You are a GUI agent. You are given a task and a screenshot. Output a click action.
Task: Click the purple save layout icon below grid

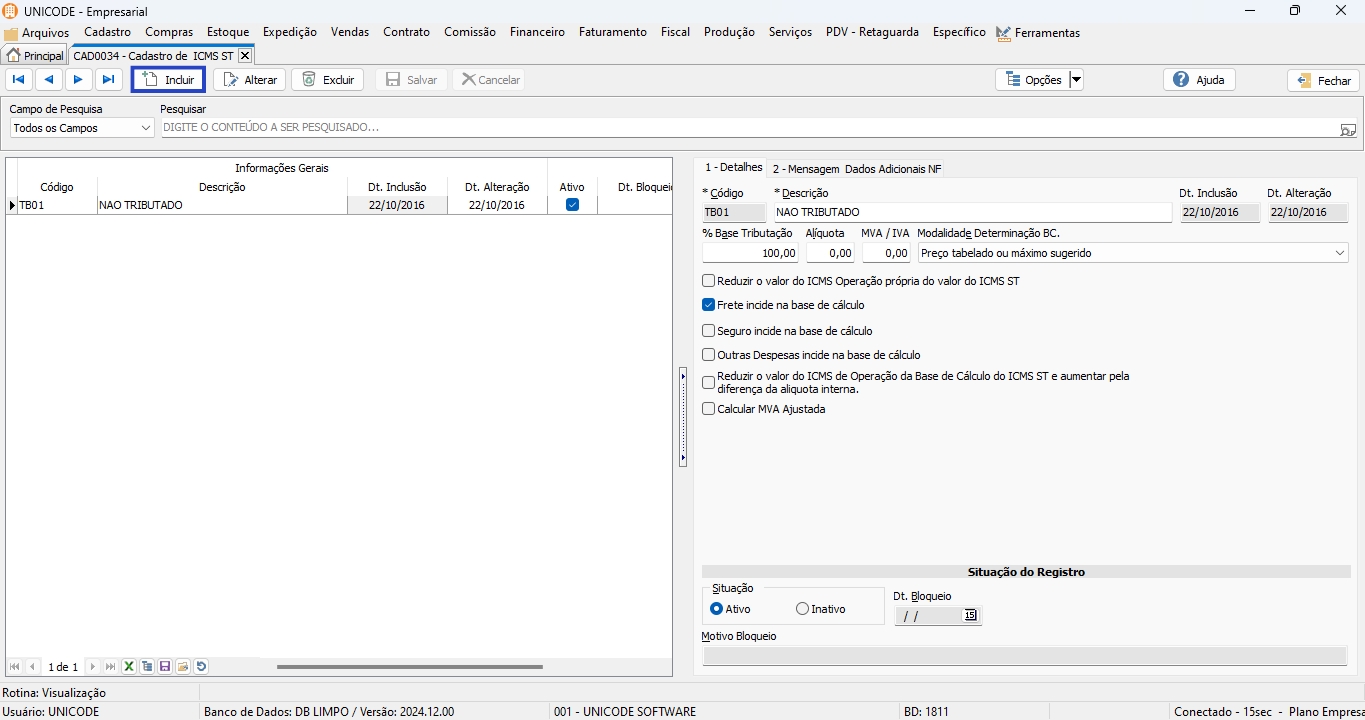tap(165, 667)
